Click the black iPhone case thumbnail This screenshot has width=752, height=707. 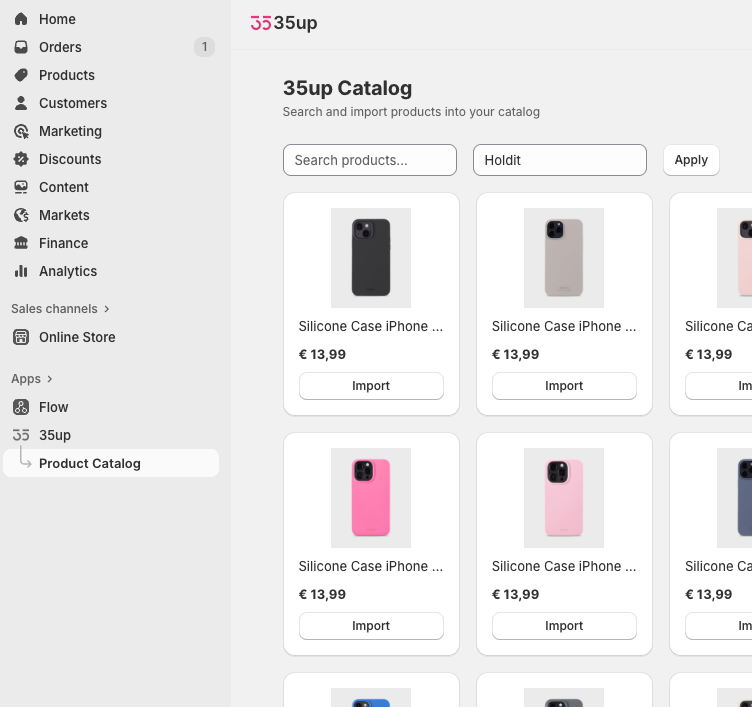pyautogui.click(x=371, y=258)
